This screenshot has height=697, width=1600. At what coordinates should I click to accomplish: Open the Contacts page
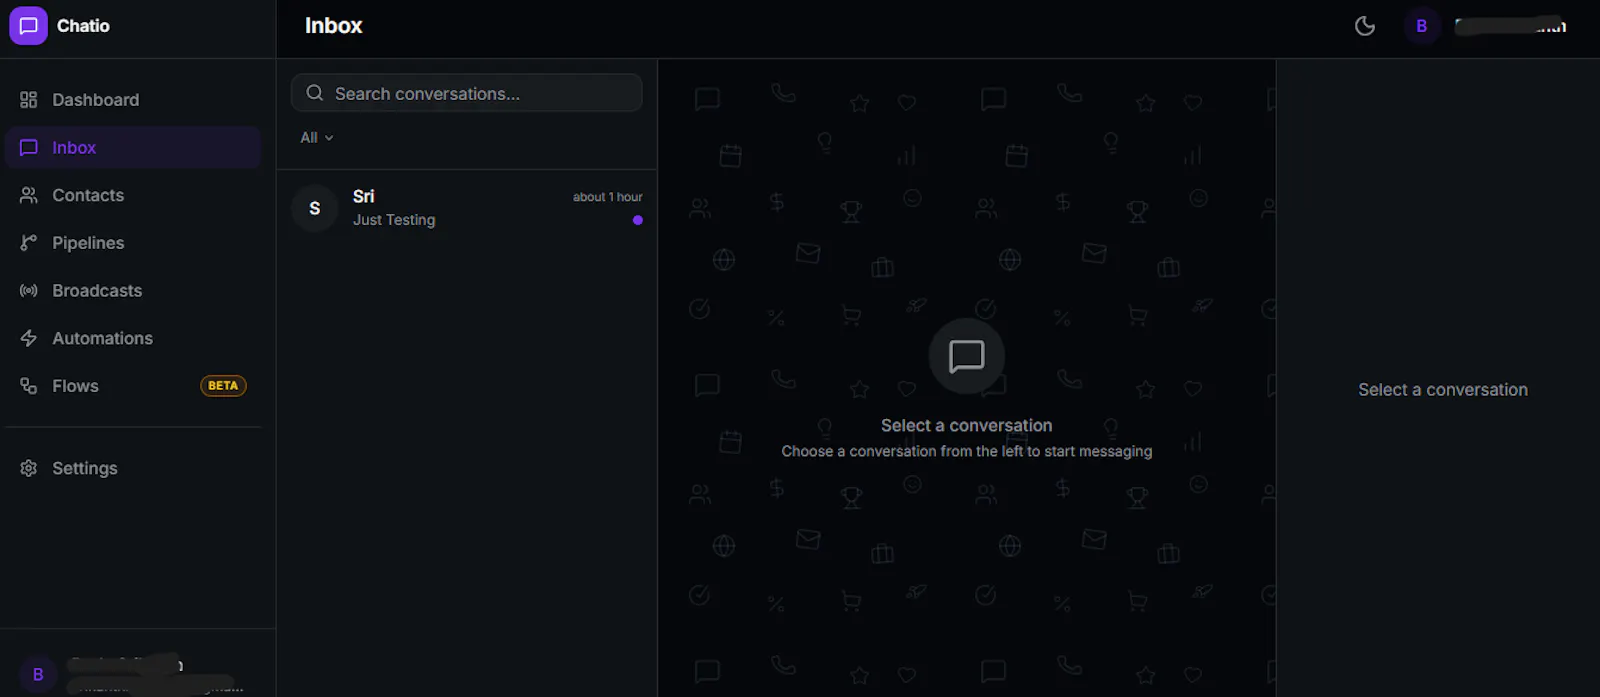coord(133,196)
